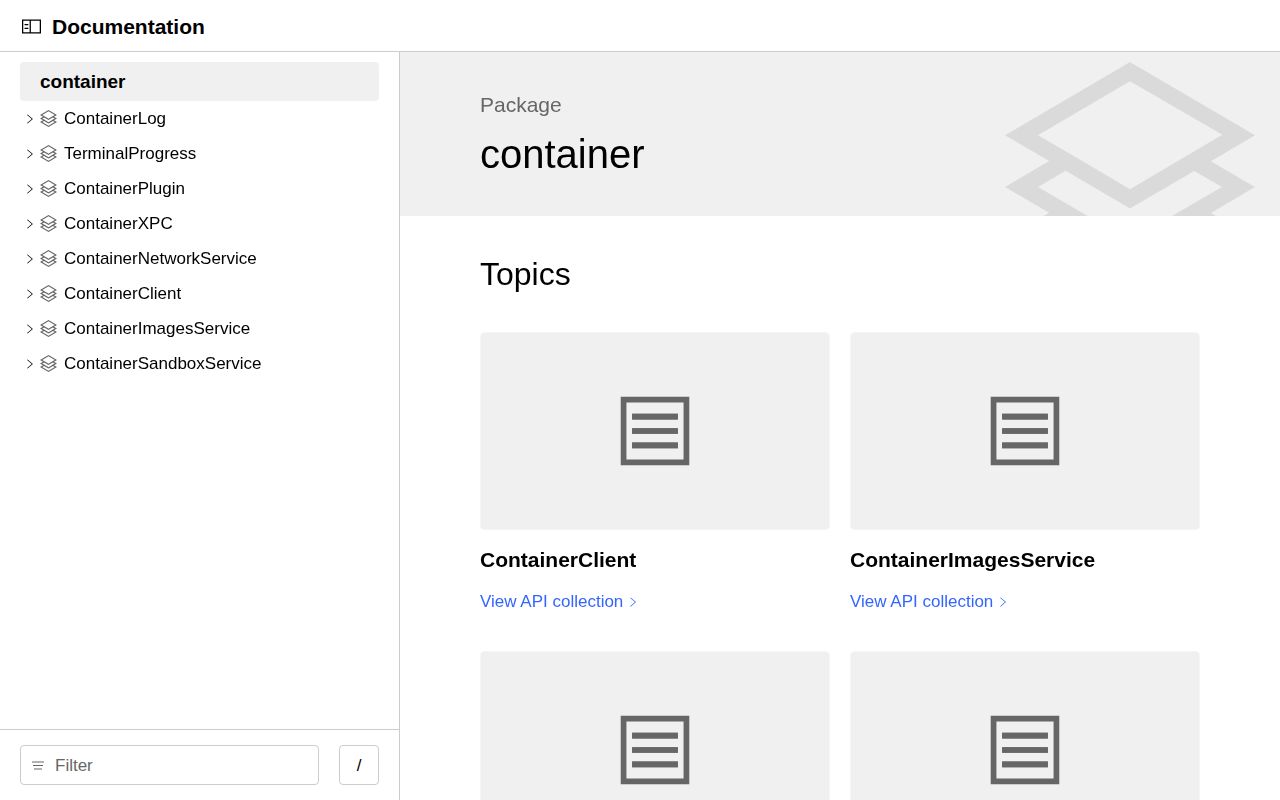Click the ContainerImagesService card document icon

click(x=1025, y=431)
